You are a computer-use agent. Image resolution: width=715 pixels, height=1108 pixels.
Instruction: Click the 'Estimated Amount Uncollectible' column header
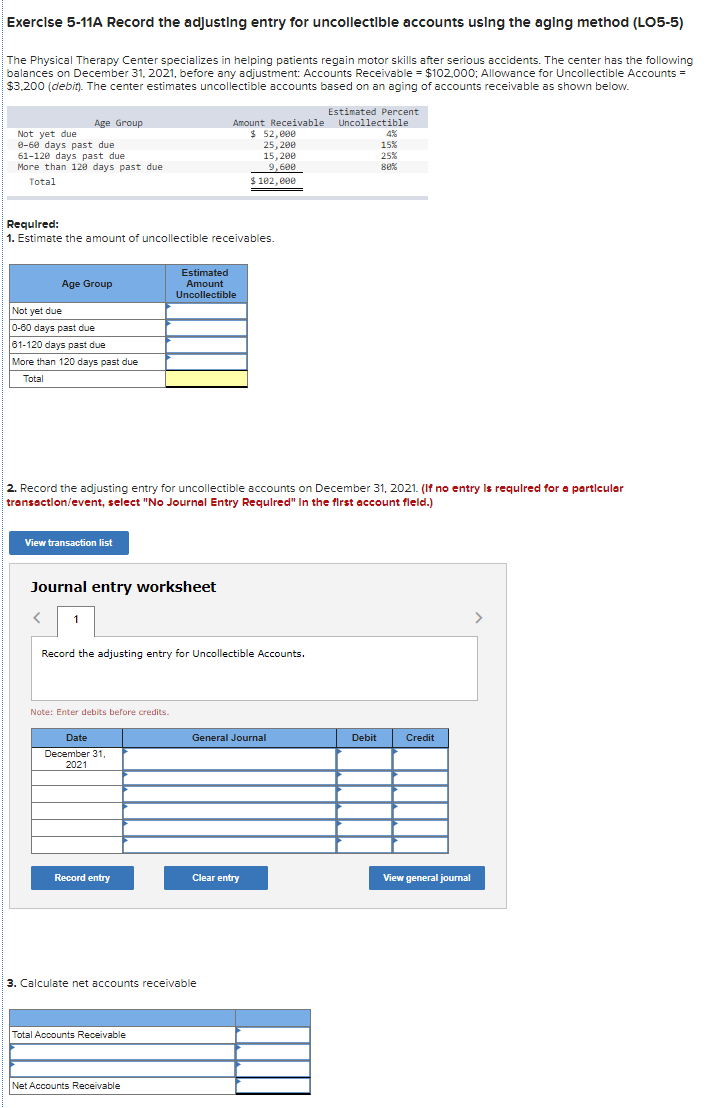pyautogui.click(x=206, y=283)
